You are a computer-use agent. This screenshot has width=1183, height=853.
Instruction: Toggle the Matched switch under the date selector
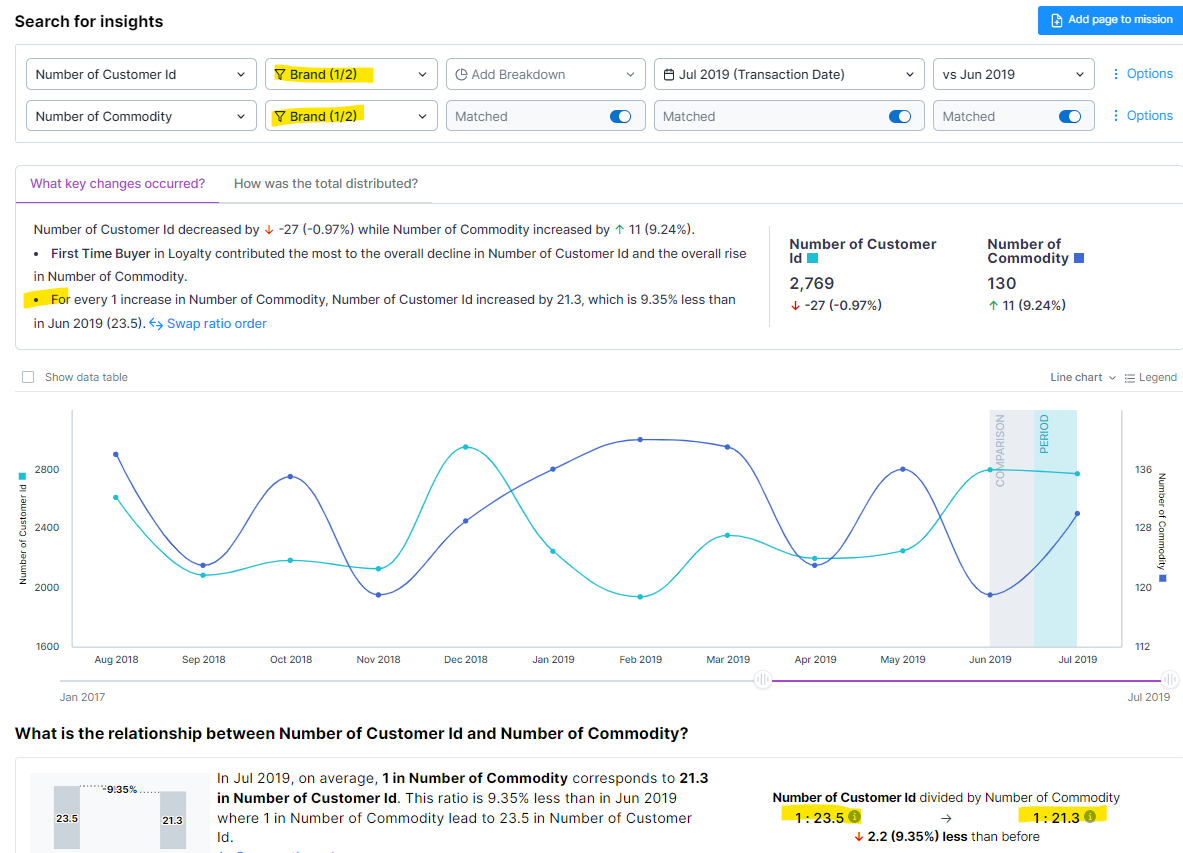pyautogui.click(x=899, y=116)
